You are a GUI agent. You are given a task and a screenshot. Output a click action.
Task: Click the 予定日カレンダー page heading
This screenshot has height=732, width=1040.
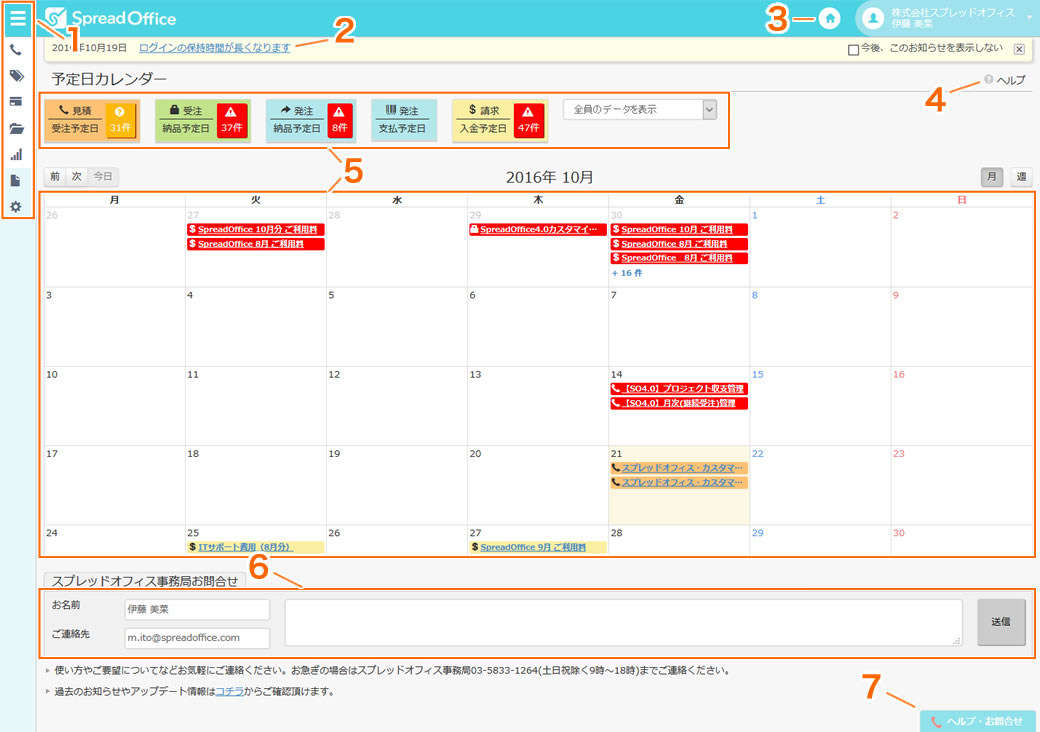[109, 80]
